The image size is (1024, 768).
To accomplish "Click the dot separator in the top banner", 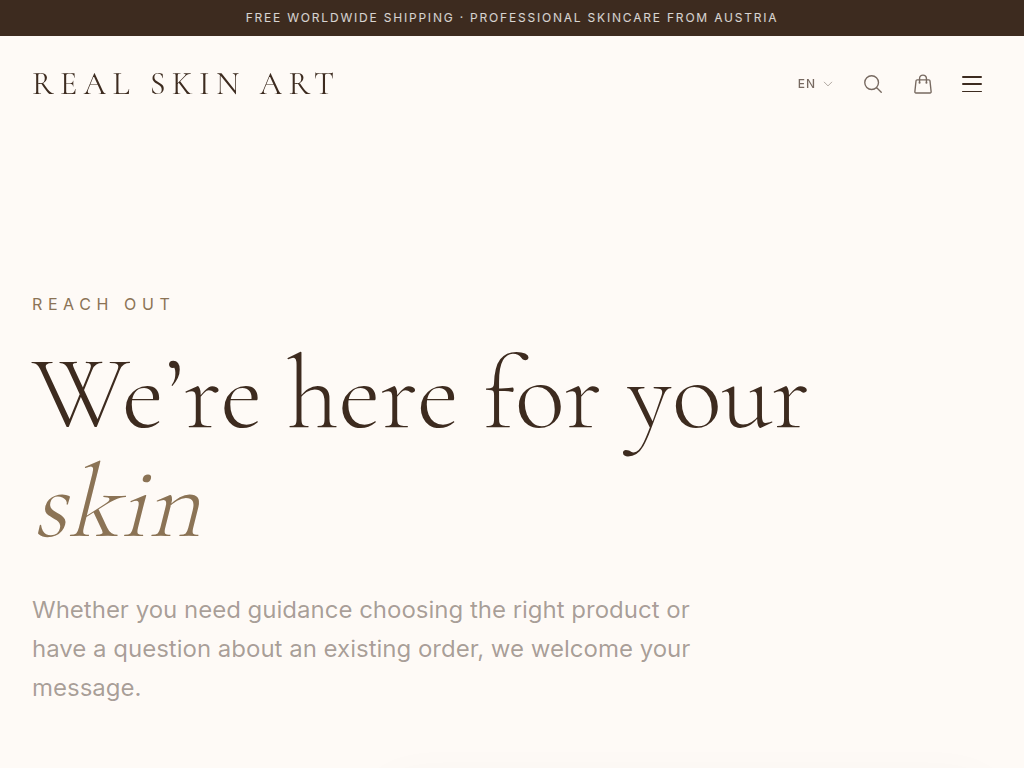I will [x=461, y=18].
